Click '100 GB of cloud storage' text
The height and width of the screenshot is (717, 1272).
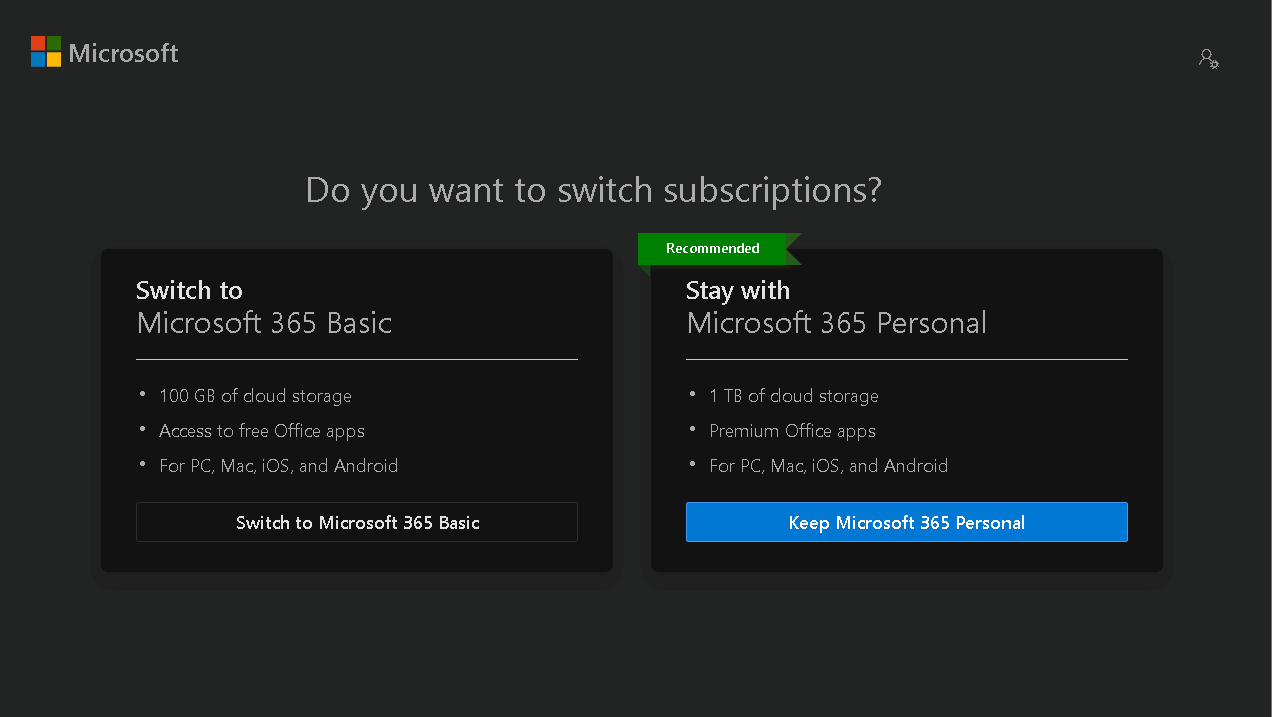[255, 396]
